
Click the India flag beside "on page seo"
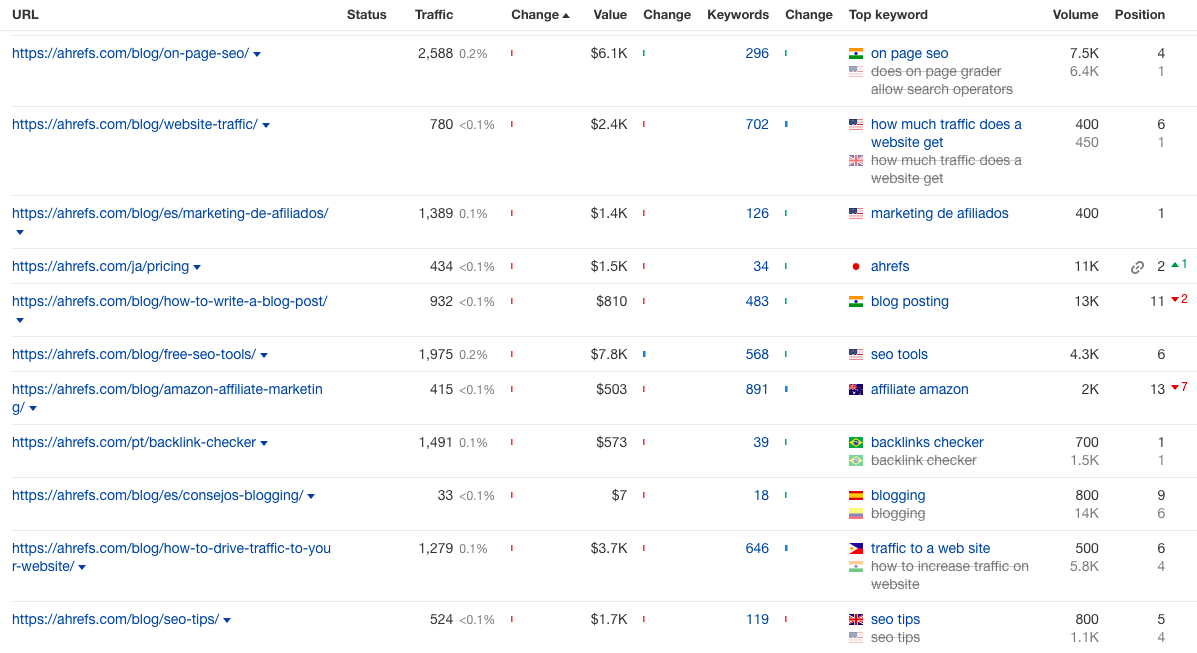click(x=855, y=53)
